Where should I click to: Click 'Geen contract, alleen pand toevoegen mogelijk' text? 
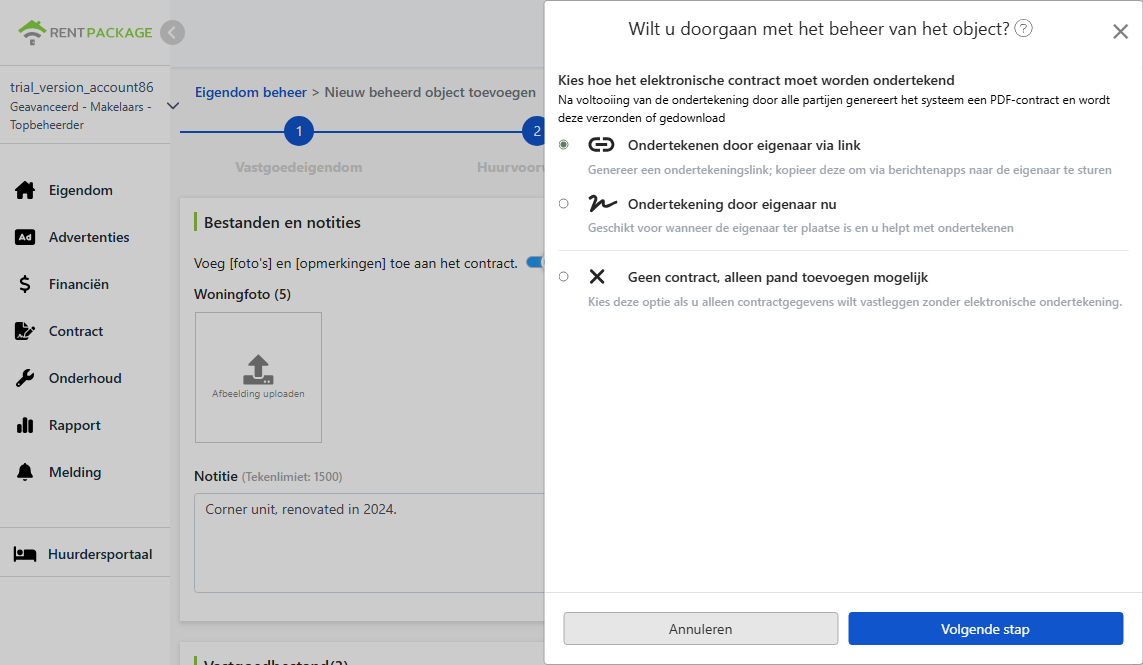[778, 277]
